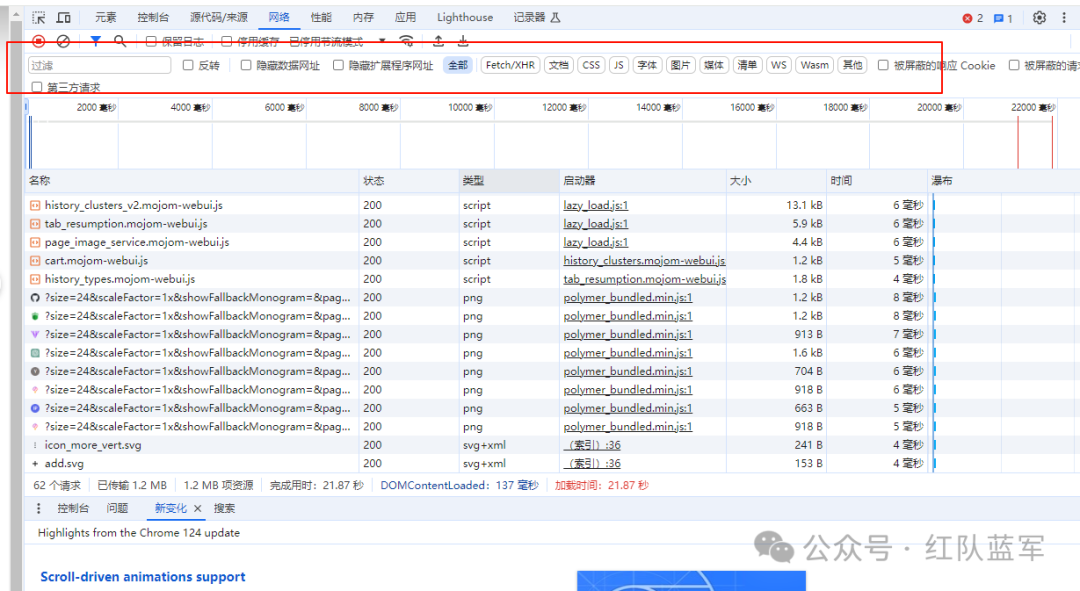
Task: Open the Scroll-driven animations support link
Action: 142,576
